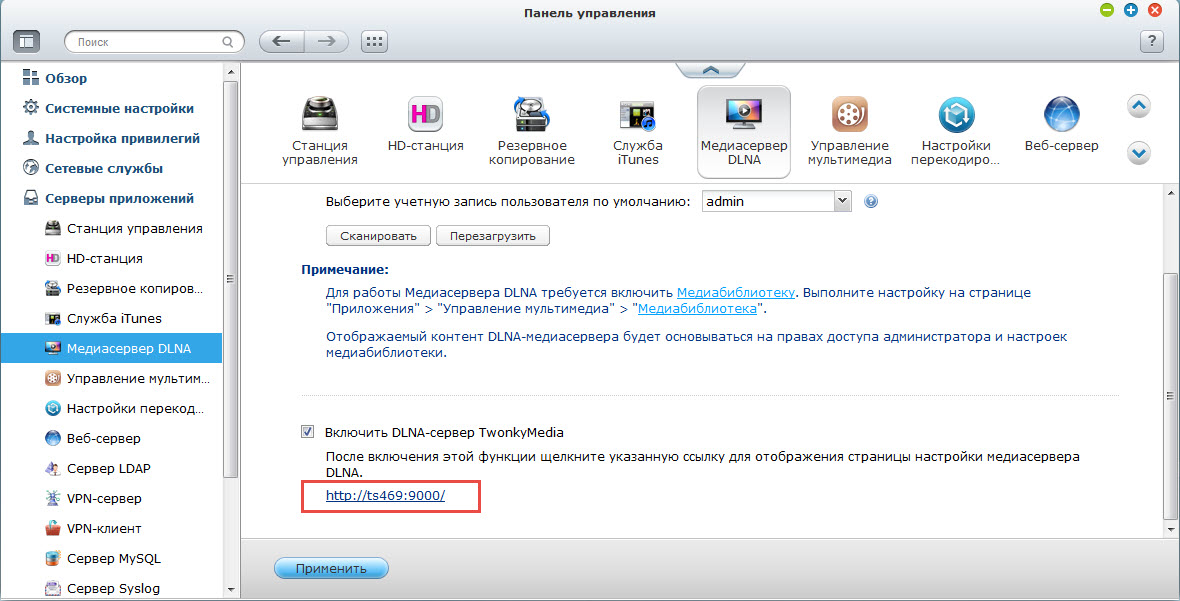This screenshot has height=601, width=1180.
Task: Click sidebar scrollbar down arrow
Action: [x=230, y=590]
